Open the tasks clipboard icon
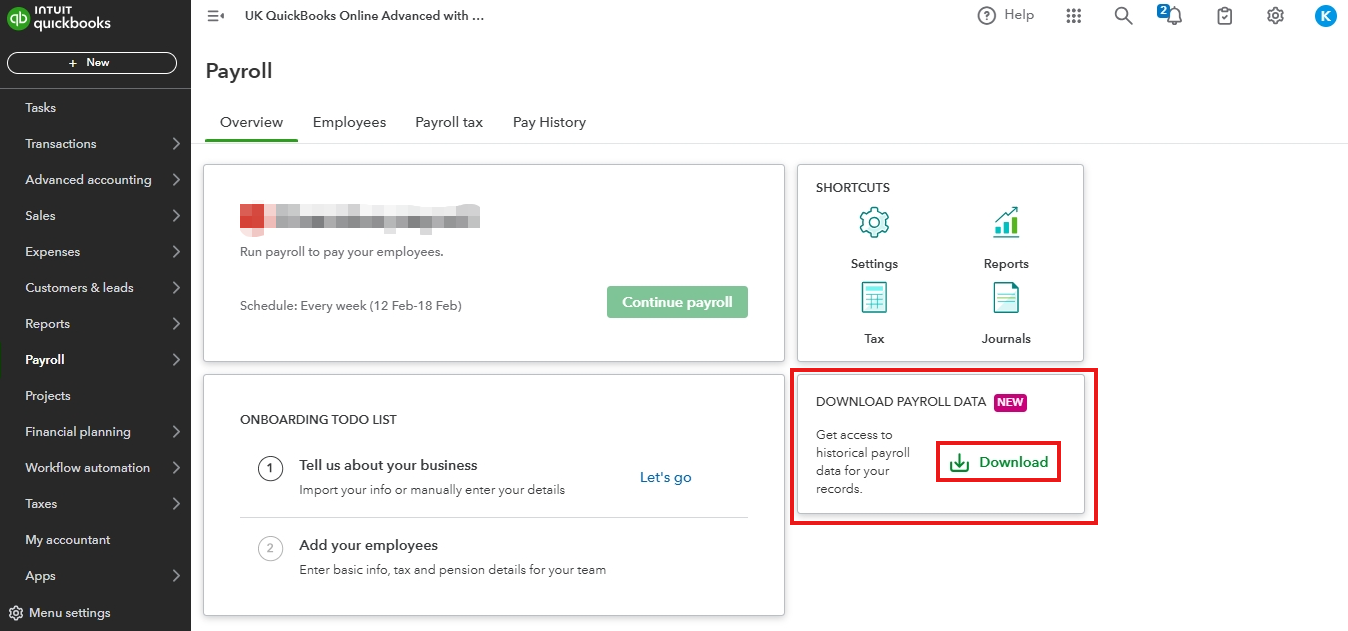This screenshot has width=1348, height=631. tap(1224, 16)
